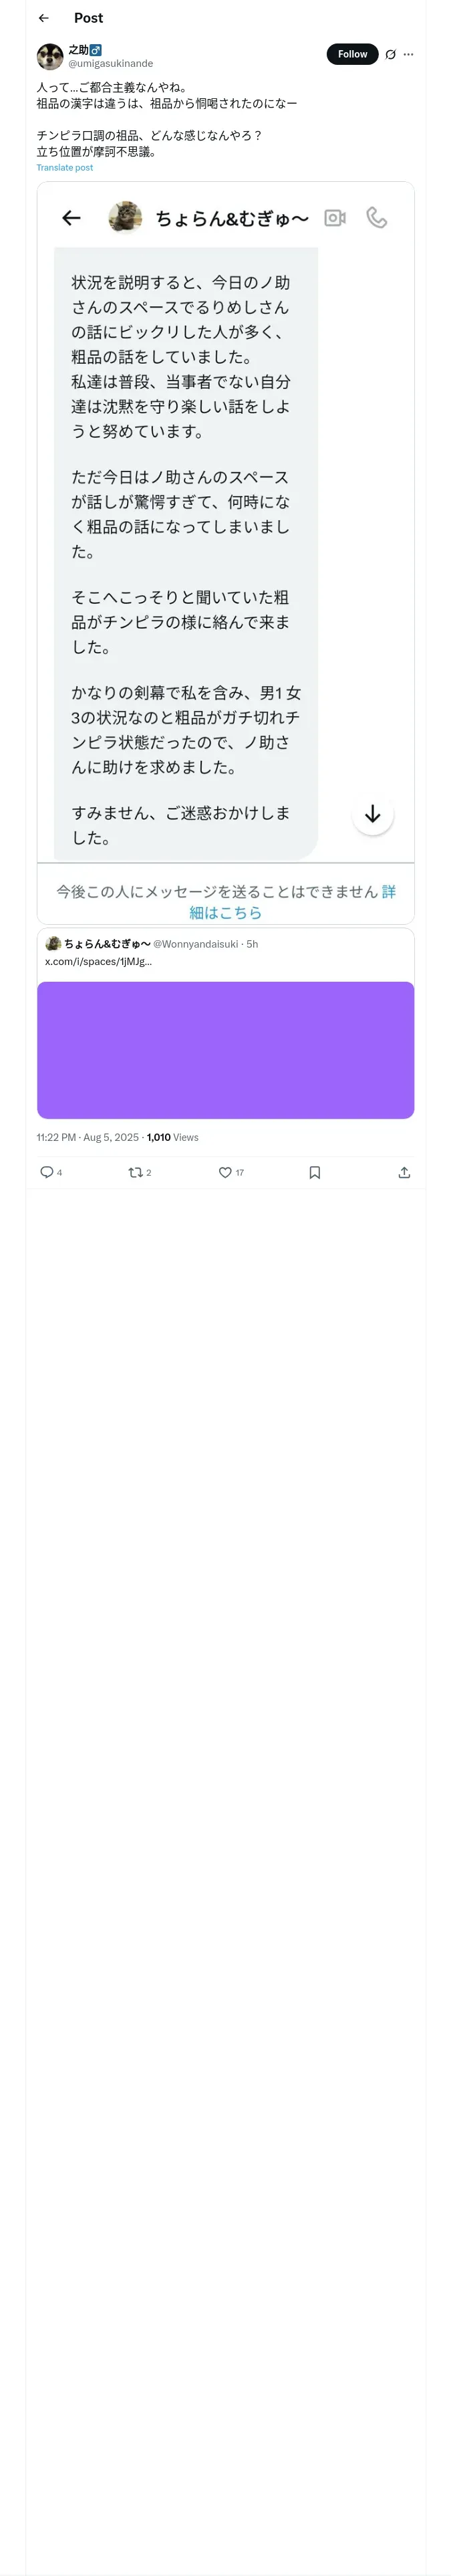Follow the user 之助

coord(352,54)
